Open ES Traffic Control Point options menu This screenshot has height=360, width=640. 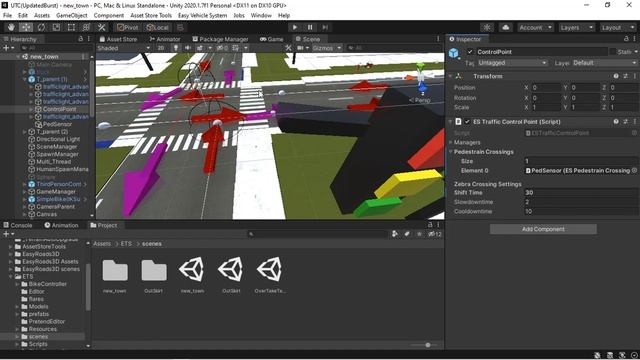635,122
